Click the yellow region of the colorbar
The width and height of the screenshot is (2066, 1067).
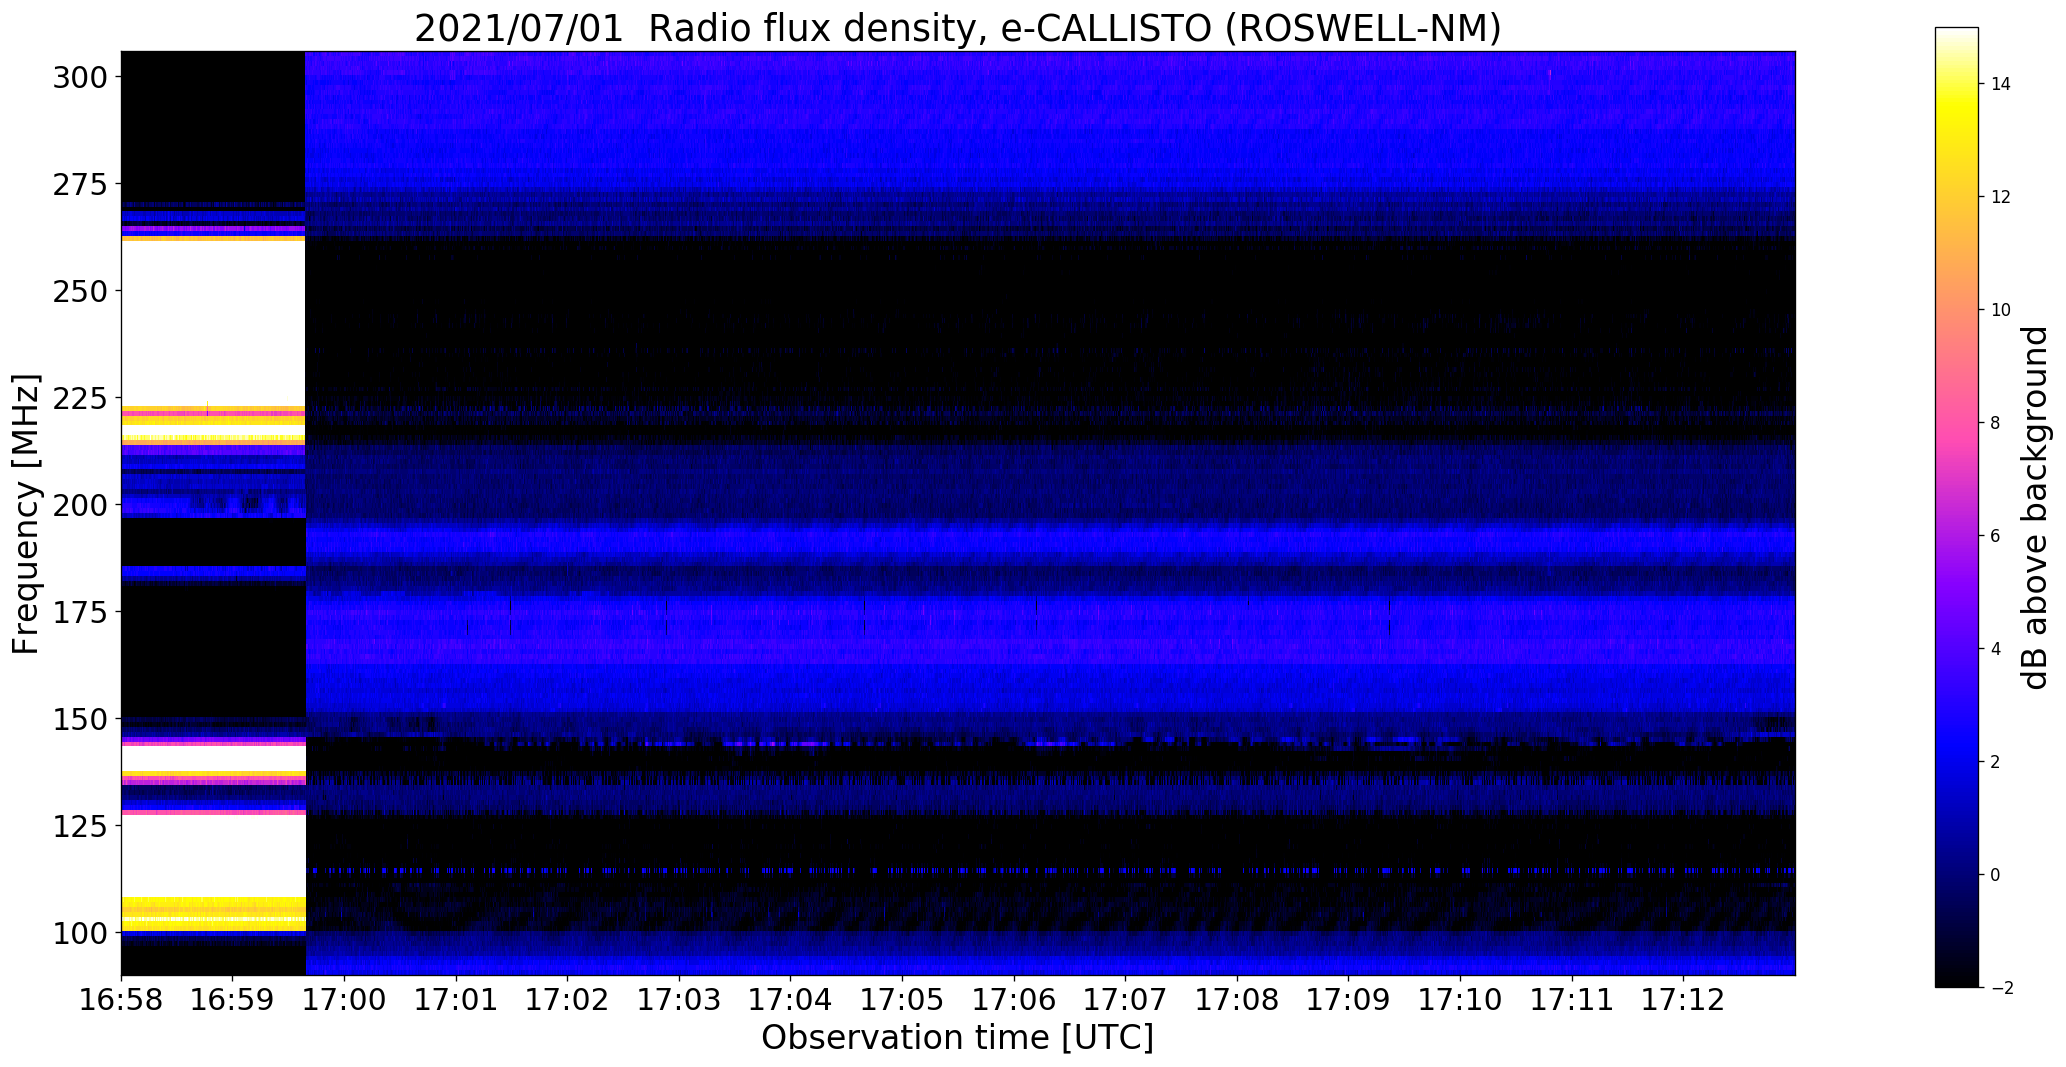[1957, 110]
